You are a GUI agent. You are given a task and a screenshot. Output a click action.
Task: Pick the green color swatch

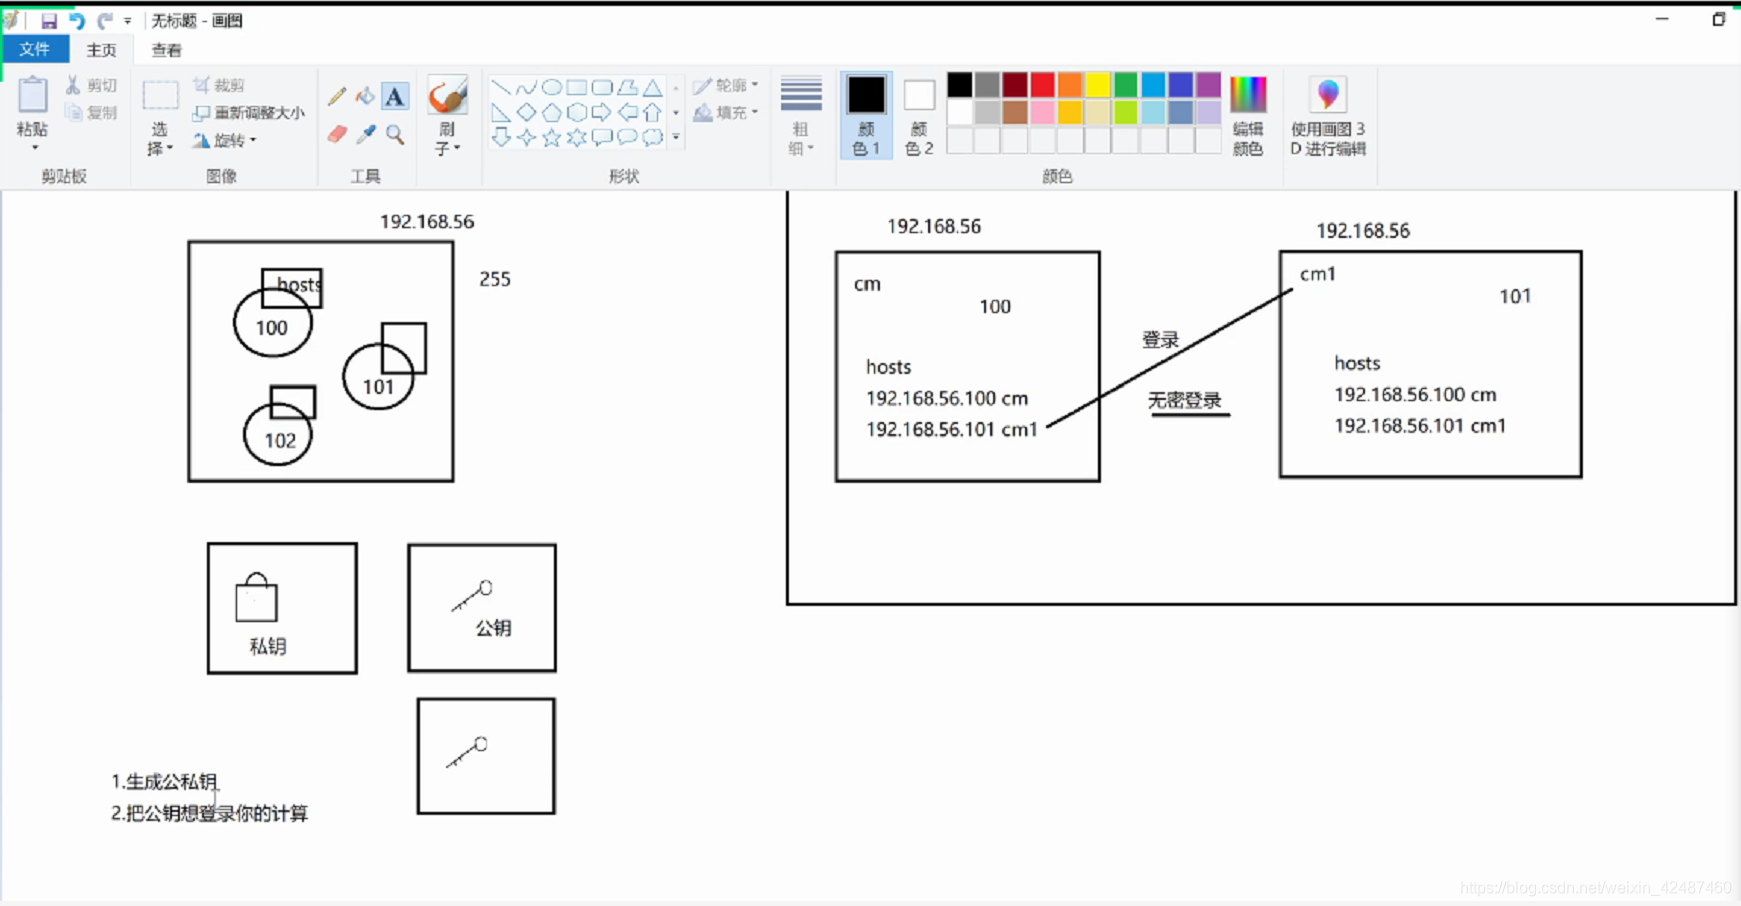[1125, 85]
